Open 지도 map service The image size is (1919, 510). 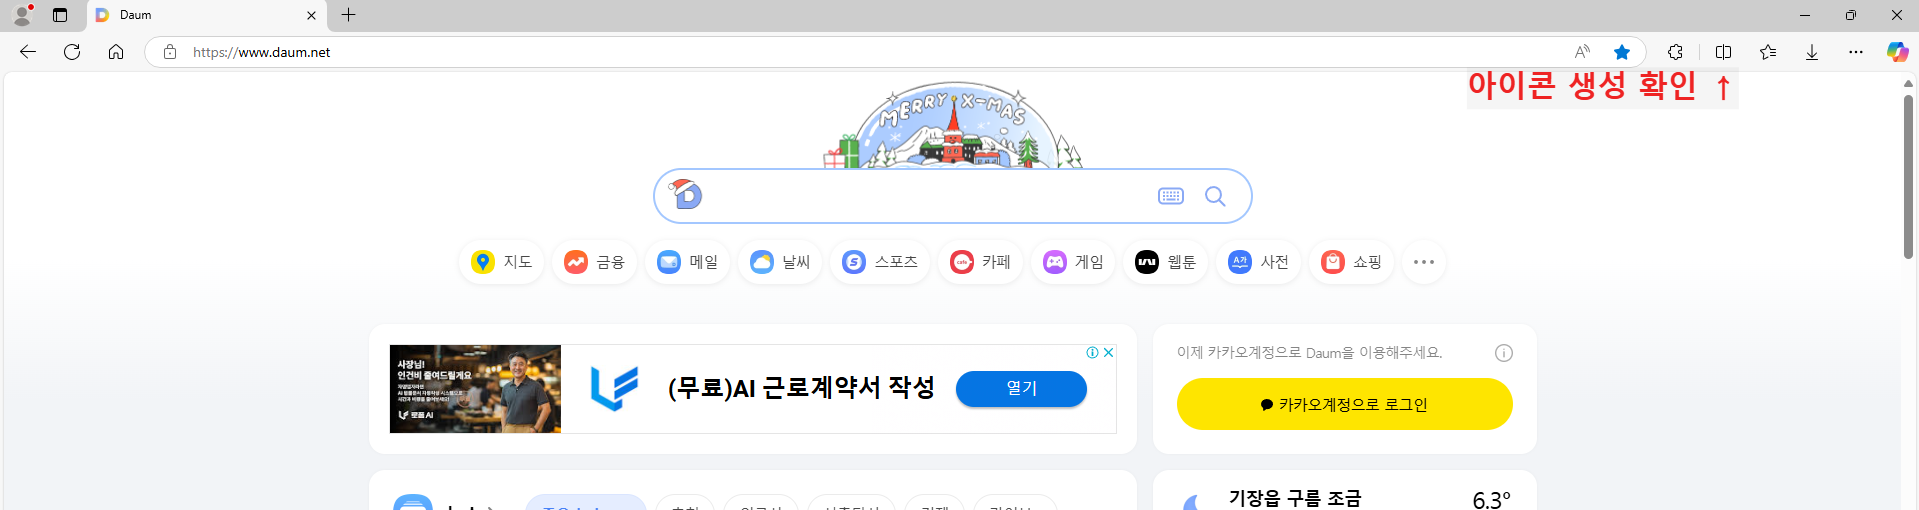502,262
